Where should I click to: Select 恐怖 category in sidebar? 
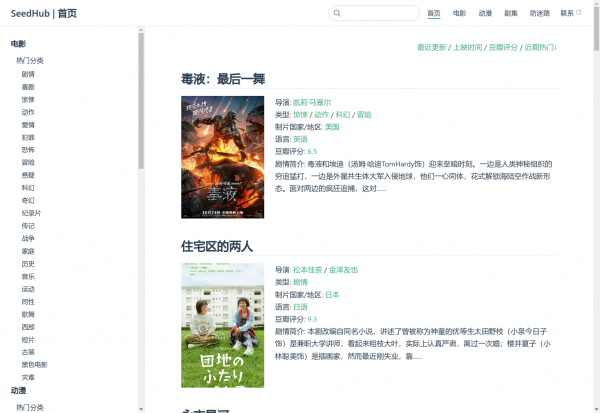click(28, 150)
